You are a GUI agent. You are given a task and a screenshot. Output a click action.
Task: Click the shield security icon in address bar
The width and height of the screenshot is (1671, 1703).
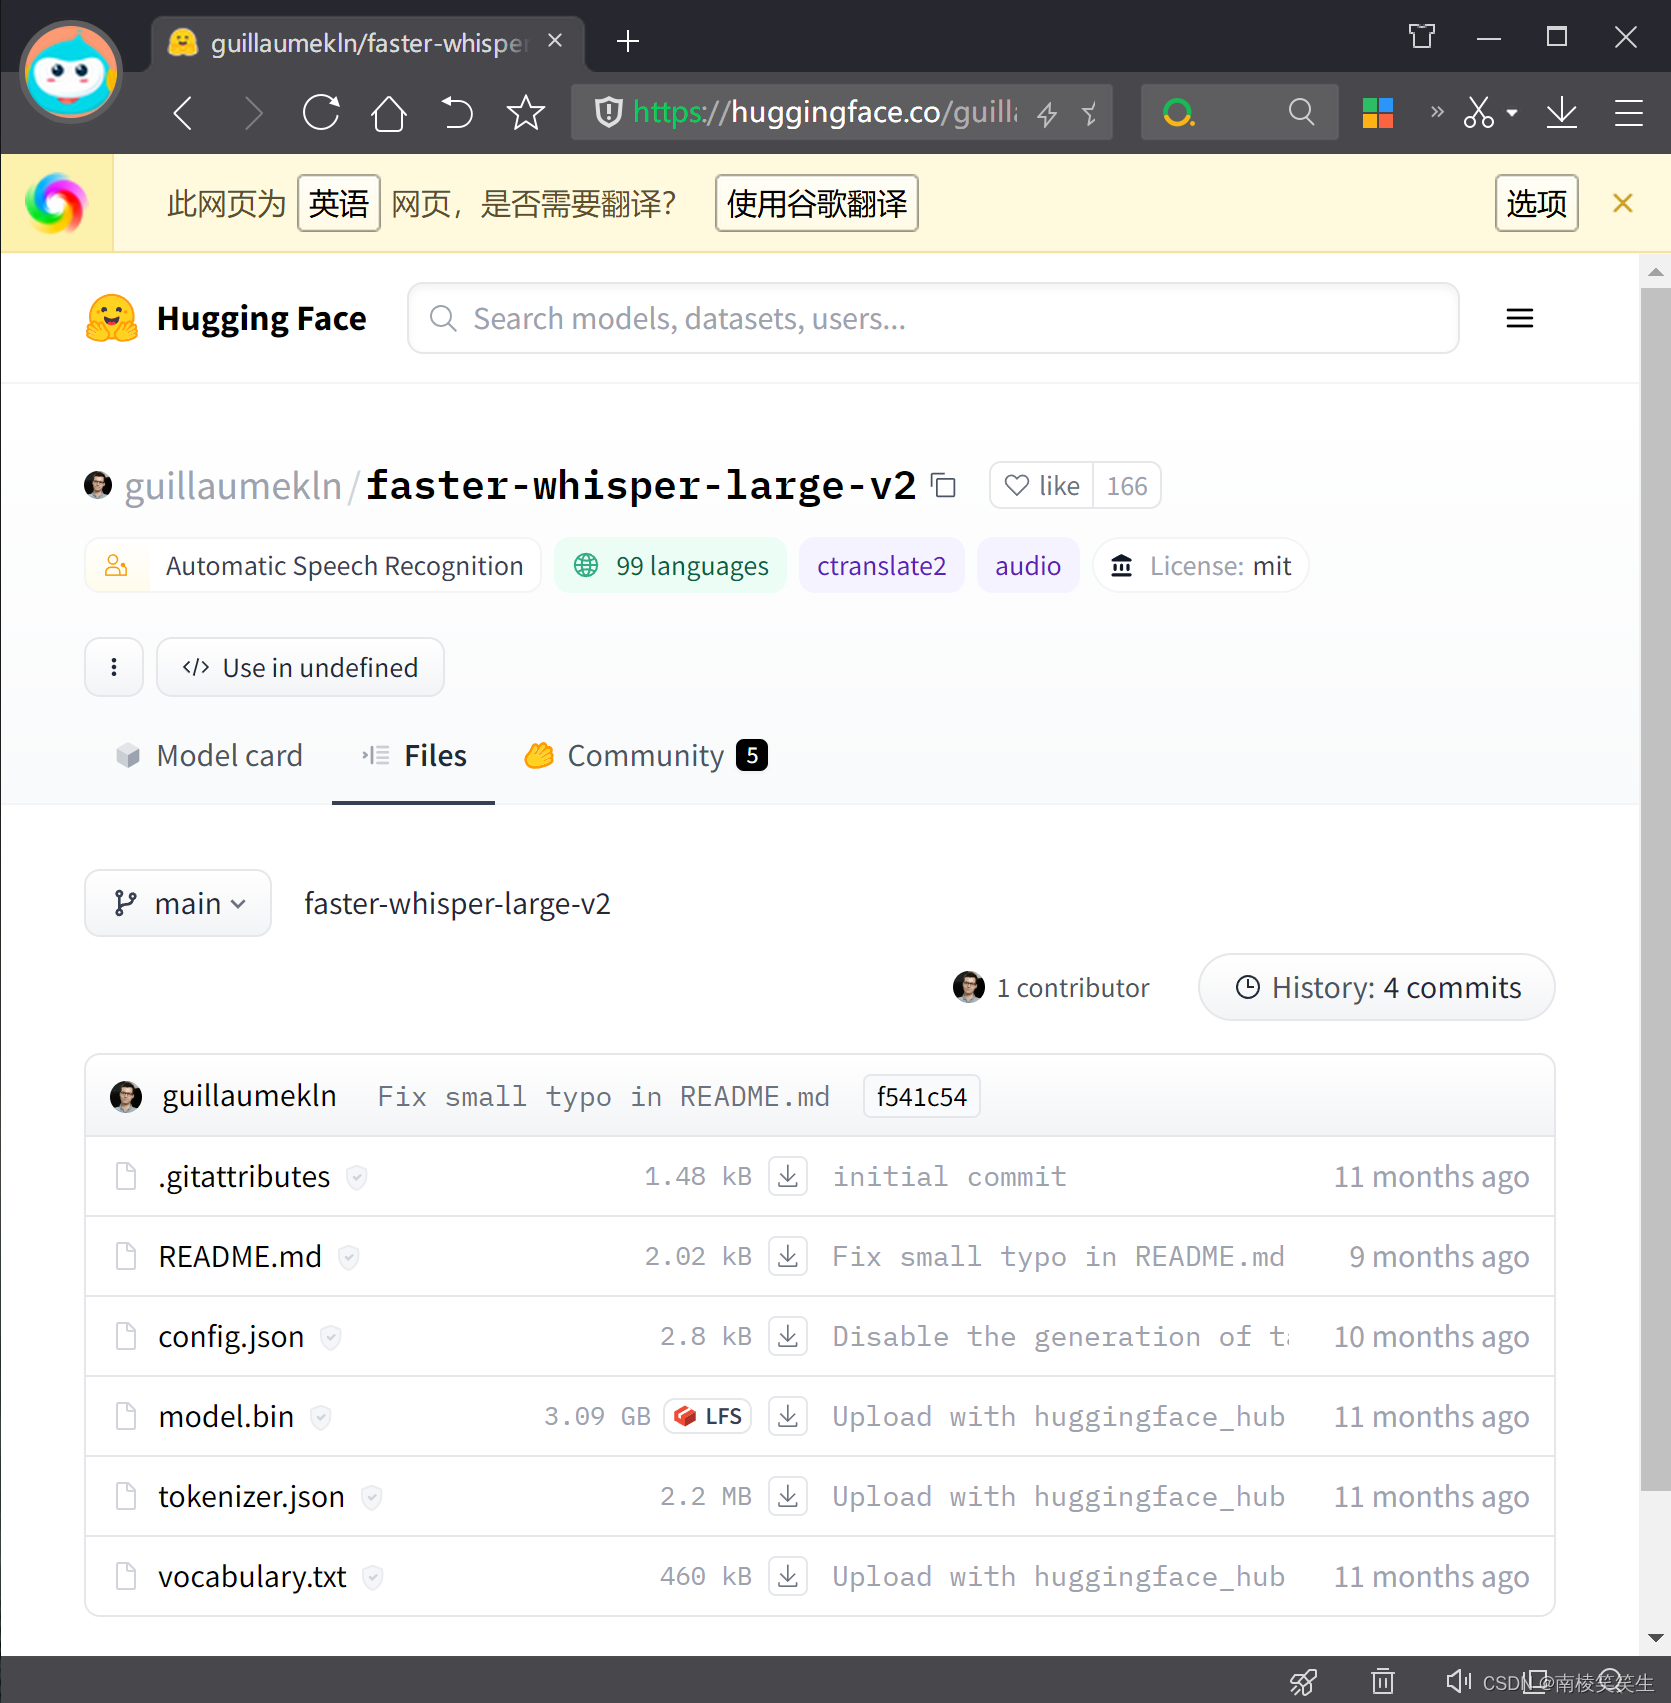click(x=608, y=112)
